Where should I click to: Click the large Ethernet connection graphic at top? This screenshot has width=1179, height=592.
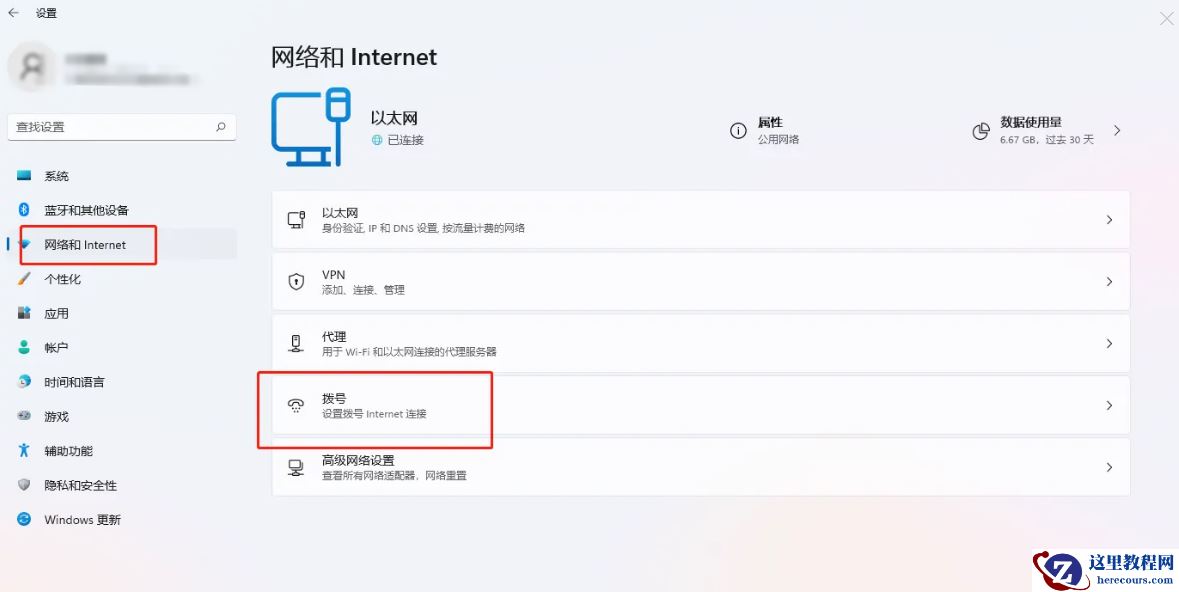coord(312,125)
